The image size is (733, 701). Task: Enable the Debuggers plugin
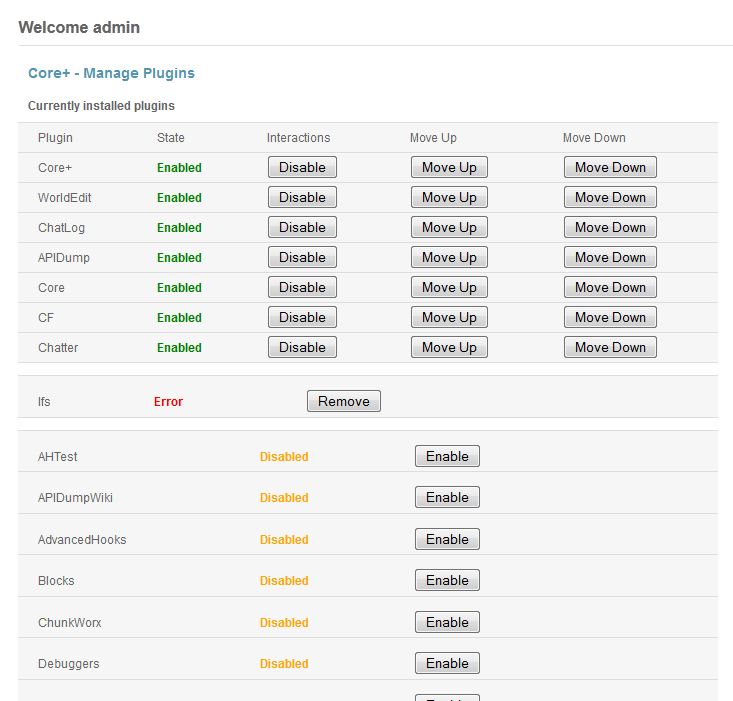point(447,663)
